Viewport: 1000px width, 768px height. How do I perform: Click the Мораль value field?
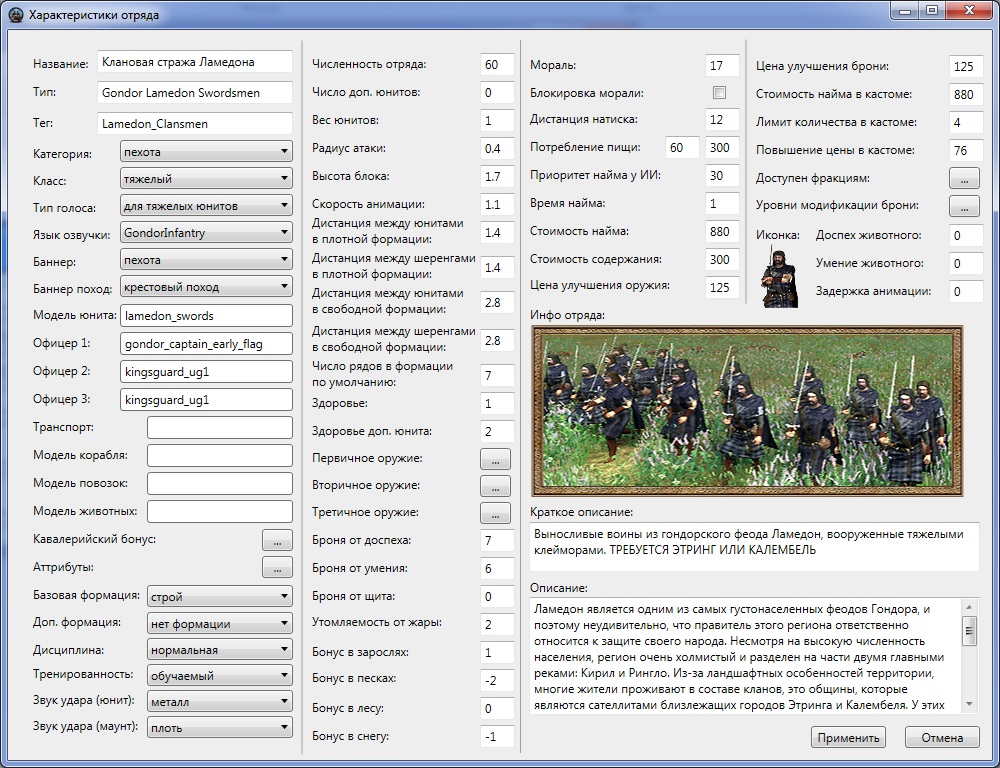(723, 66)
